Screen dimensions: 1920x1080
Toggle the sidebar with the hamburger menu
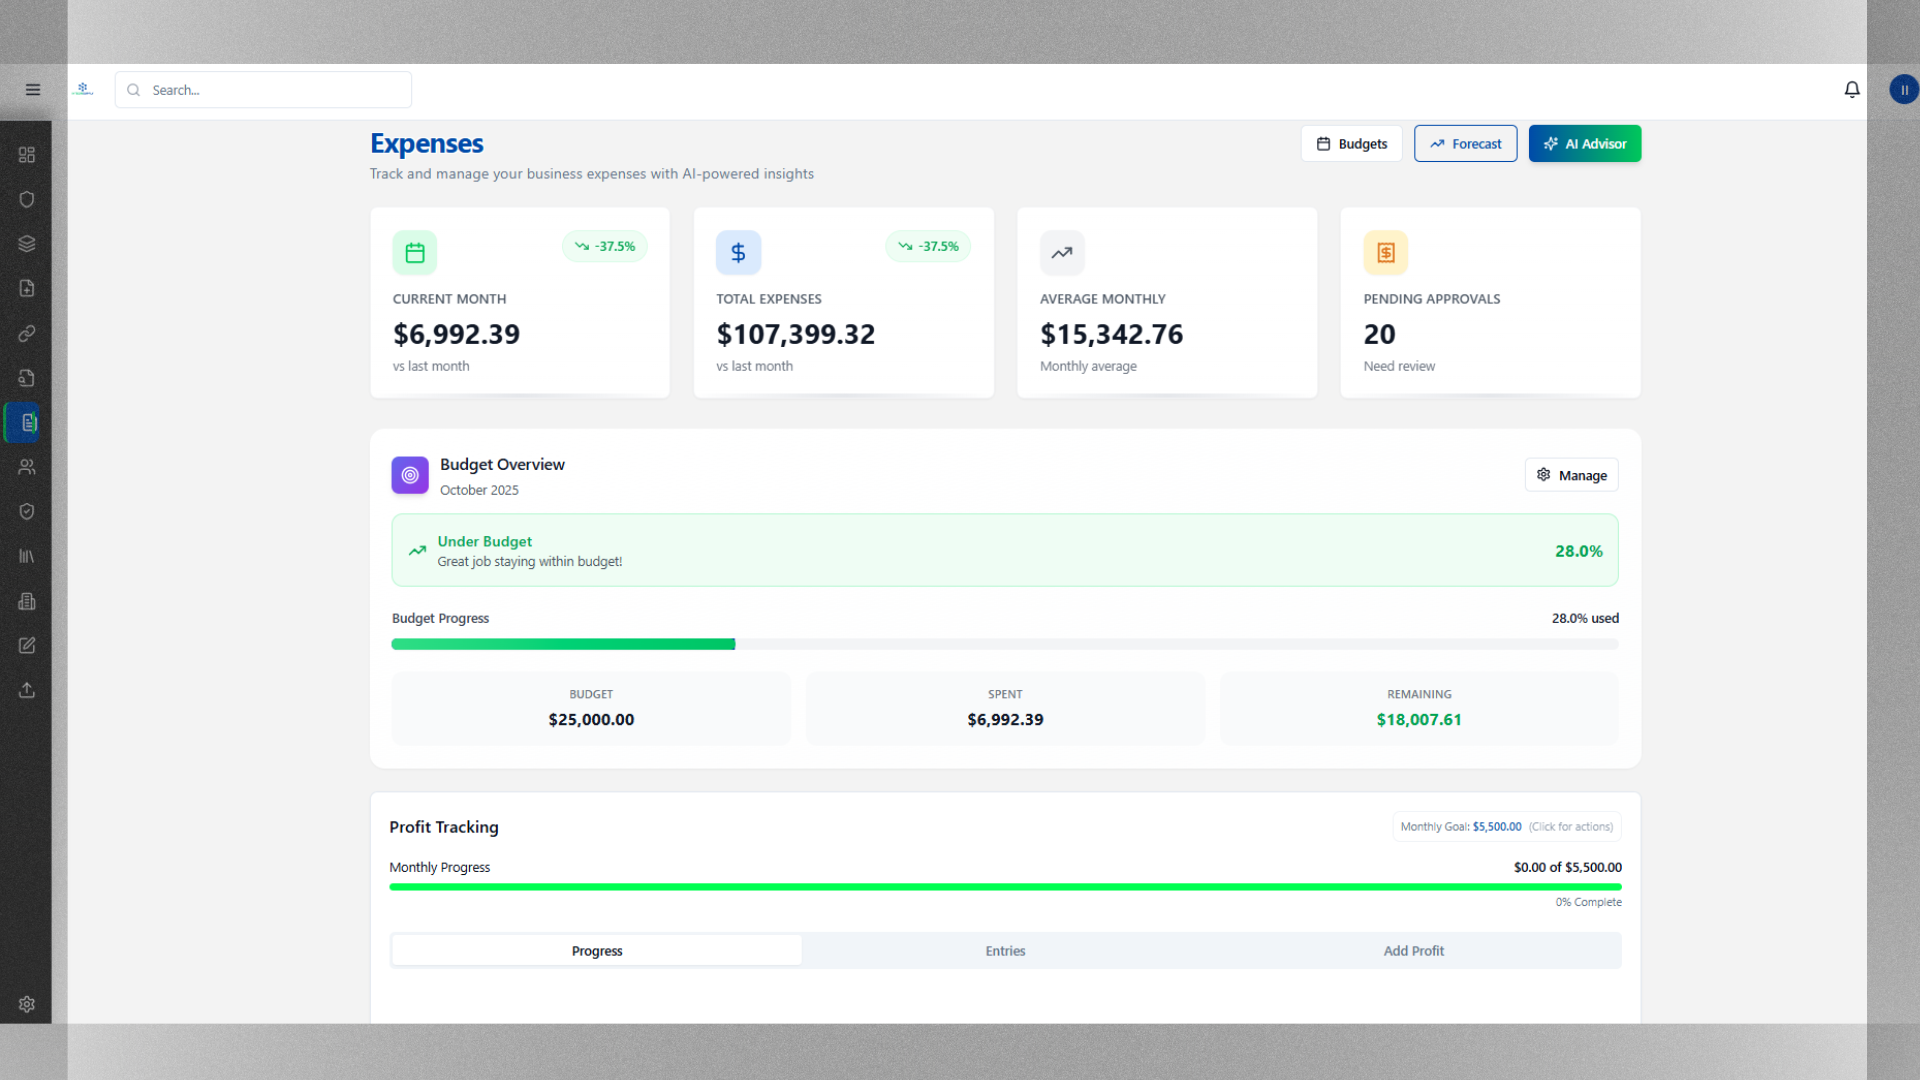click(x=33, y=89)
